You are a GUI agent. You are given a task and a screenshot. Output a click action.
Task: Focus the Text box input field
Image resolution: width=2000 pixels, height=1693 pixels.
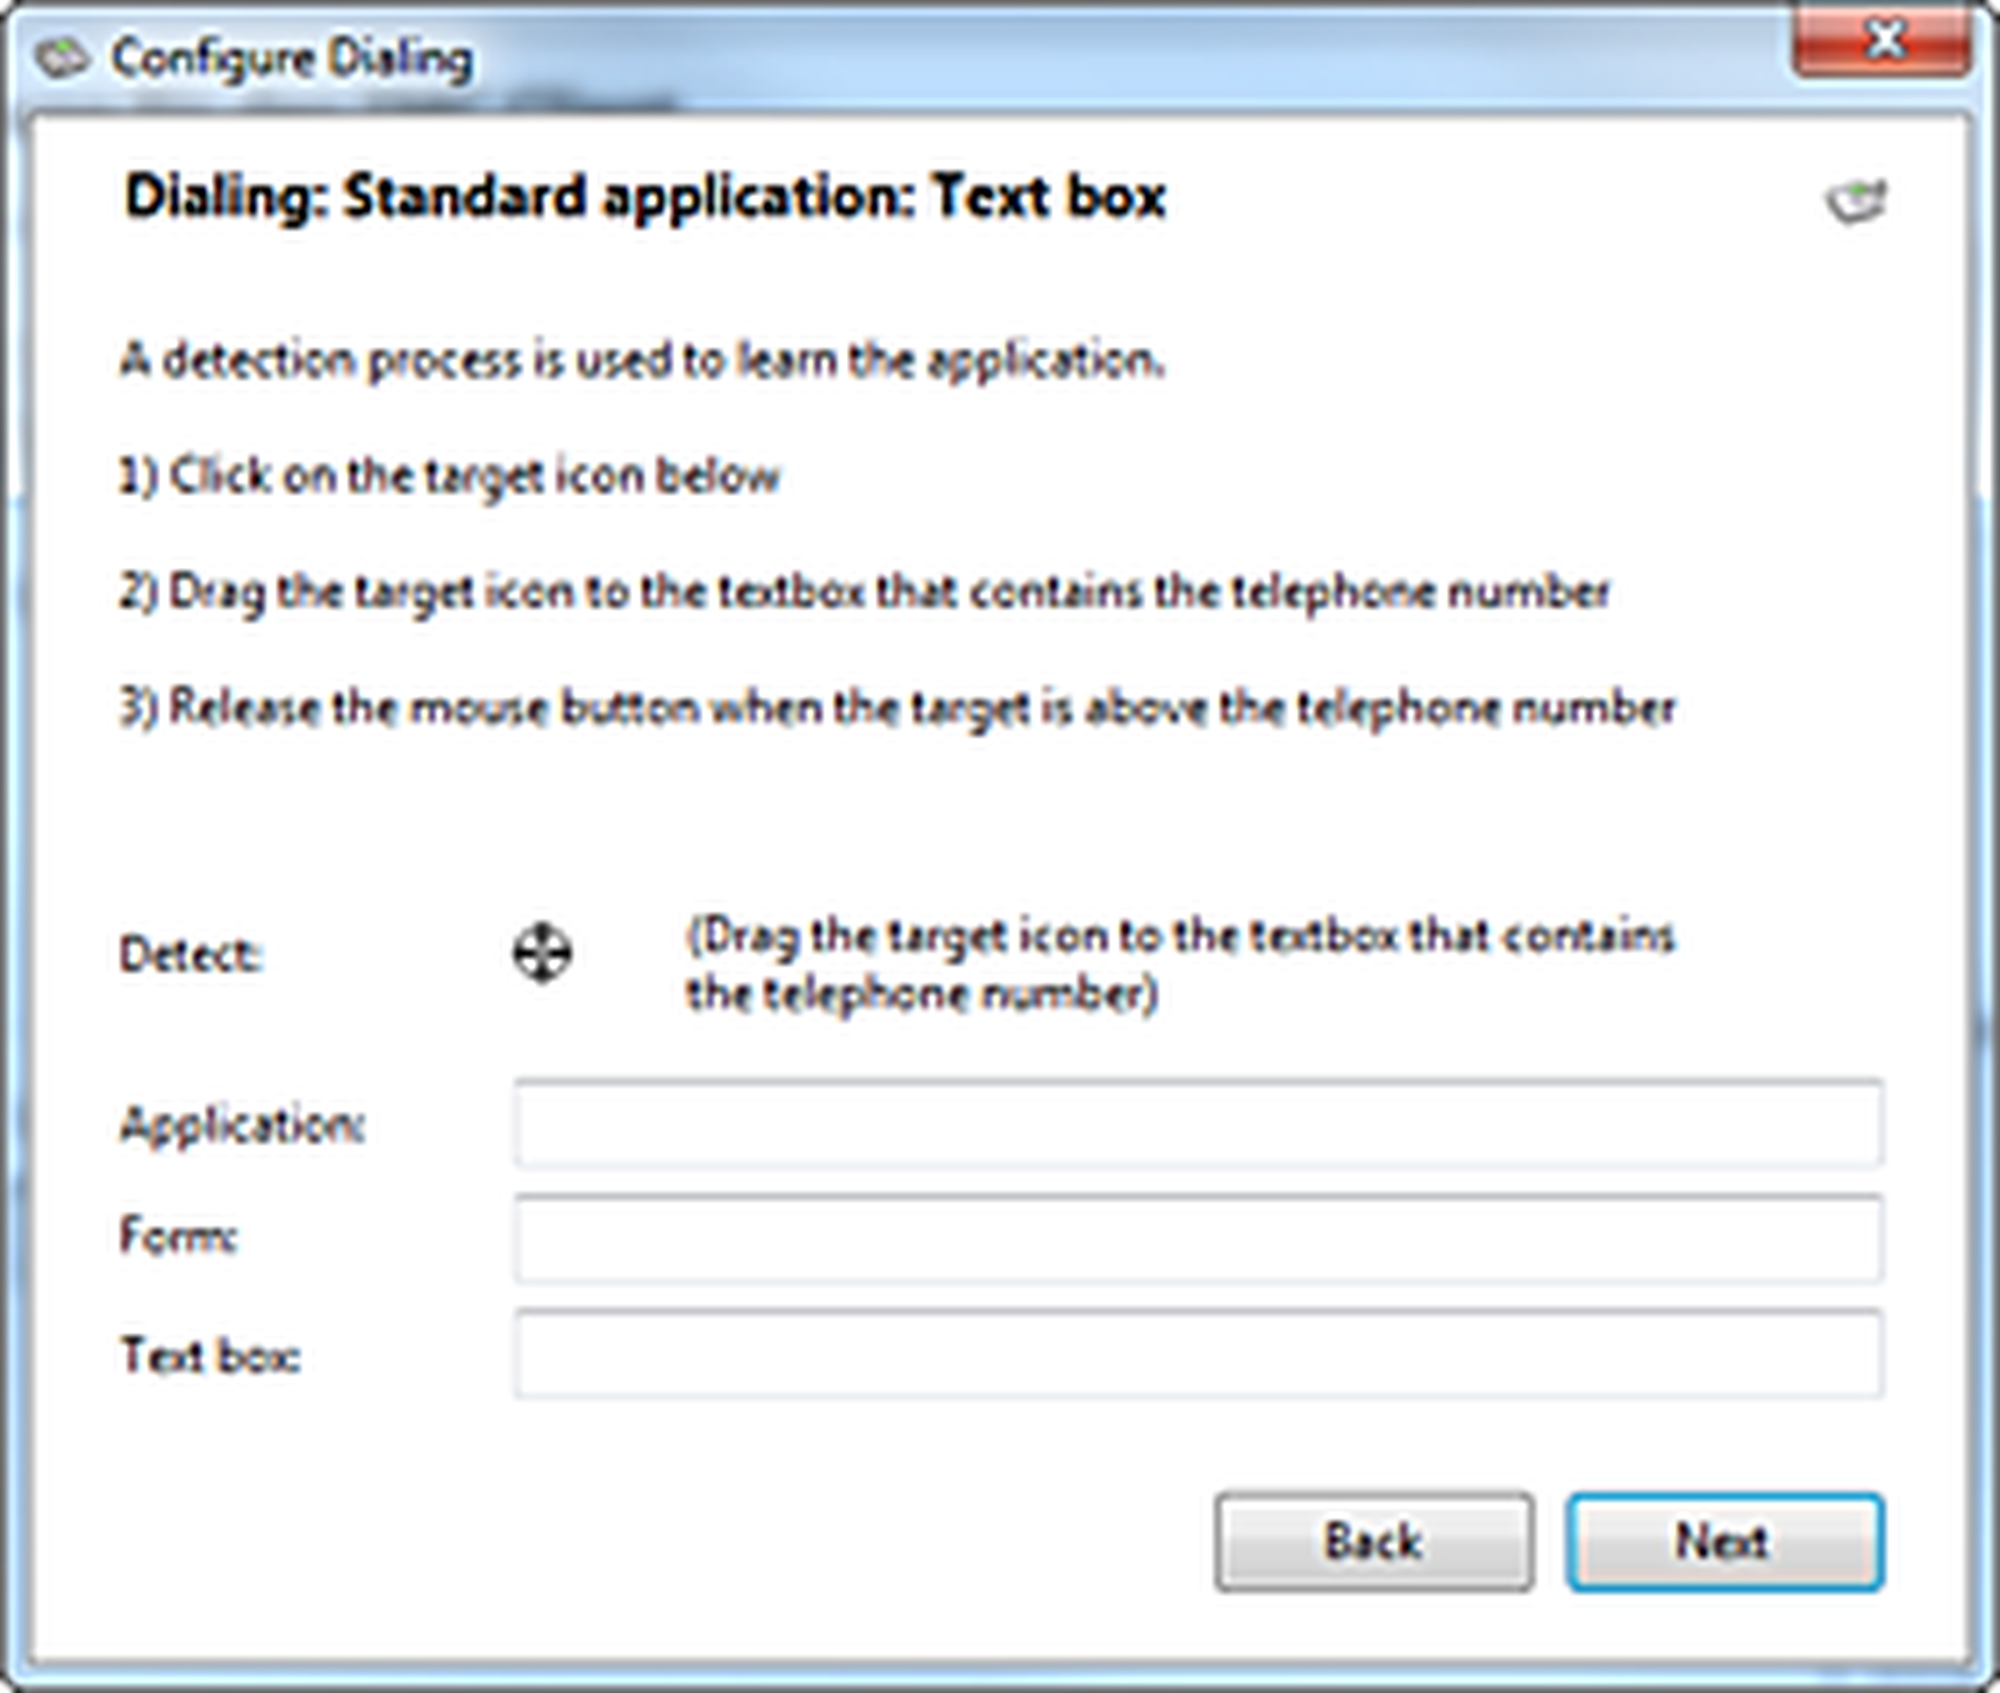pyautogui.click(x=1198, y=1354)
